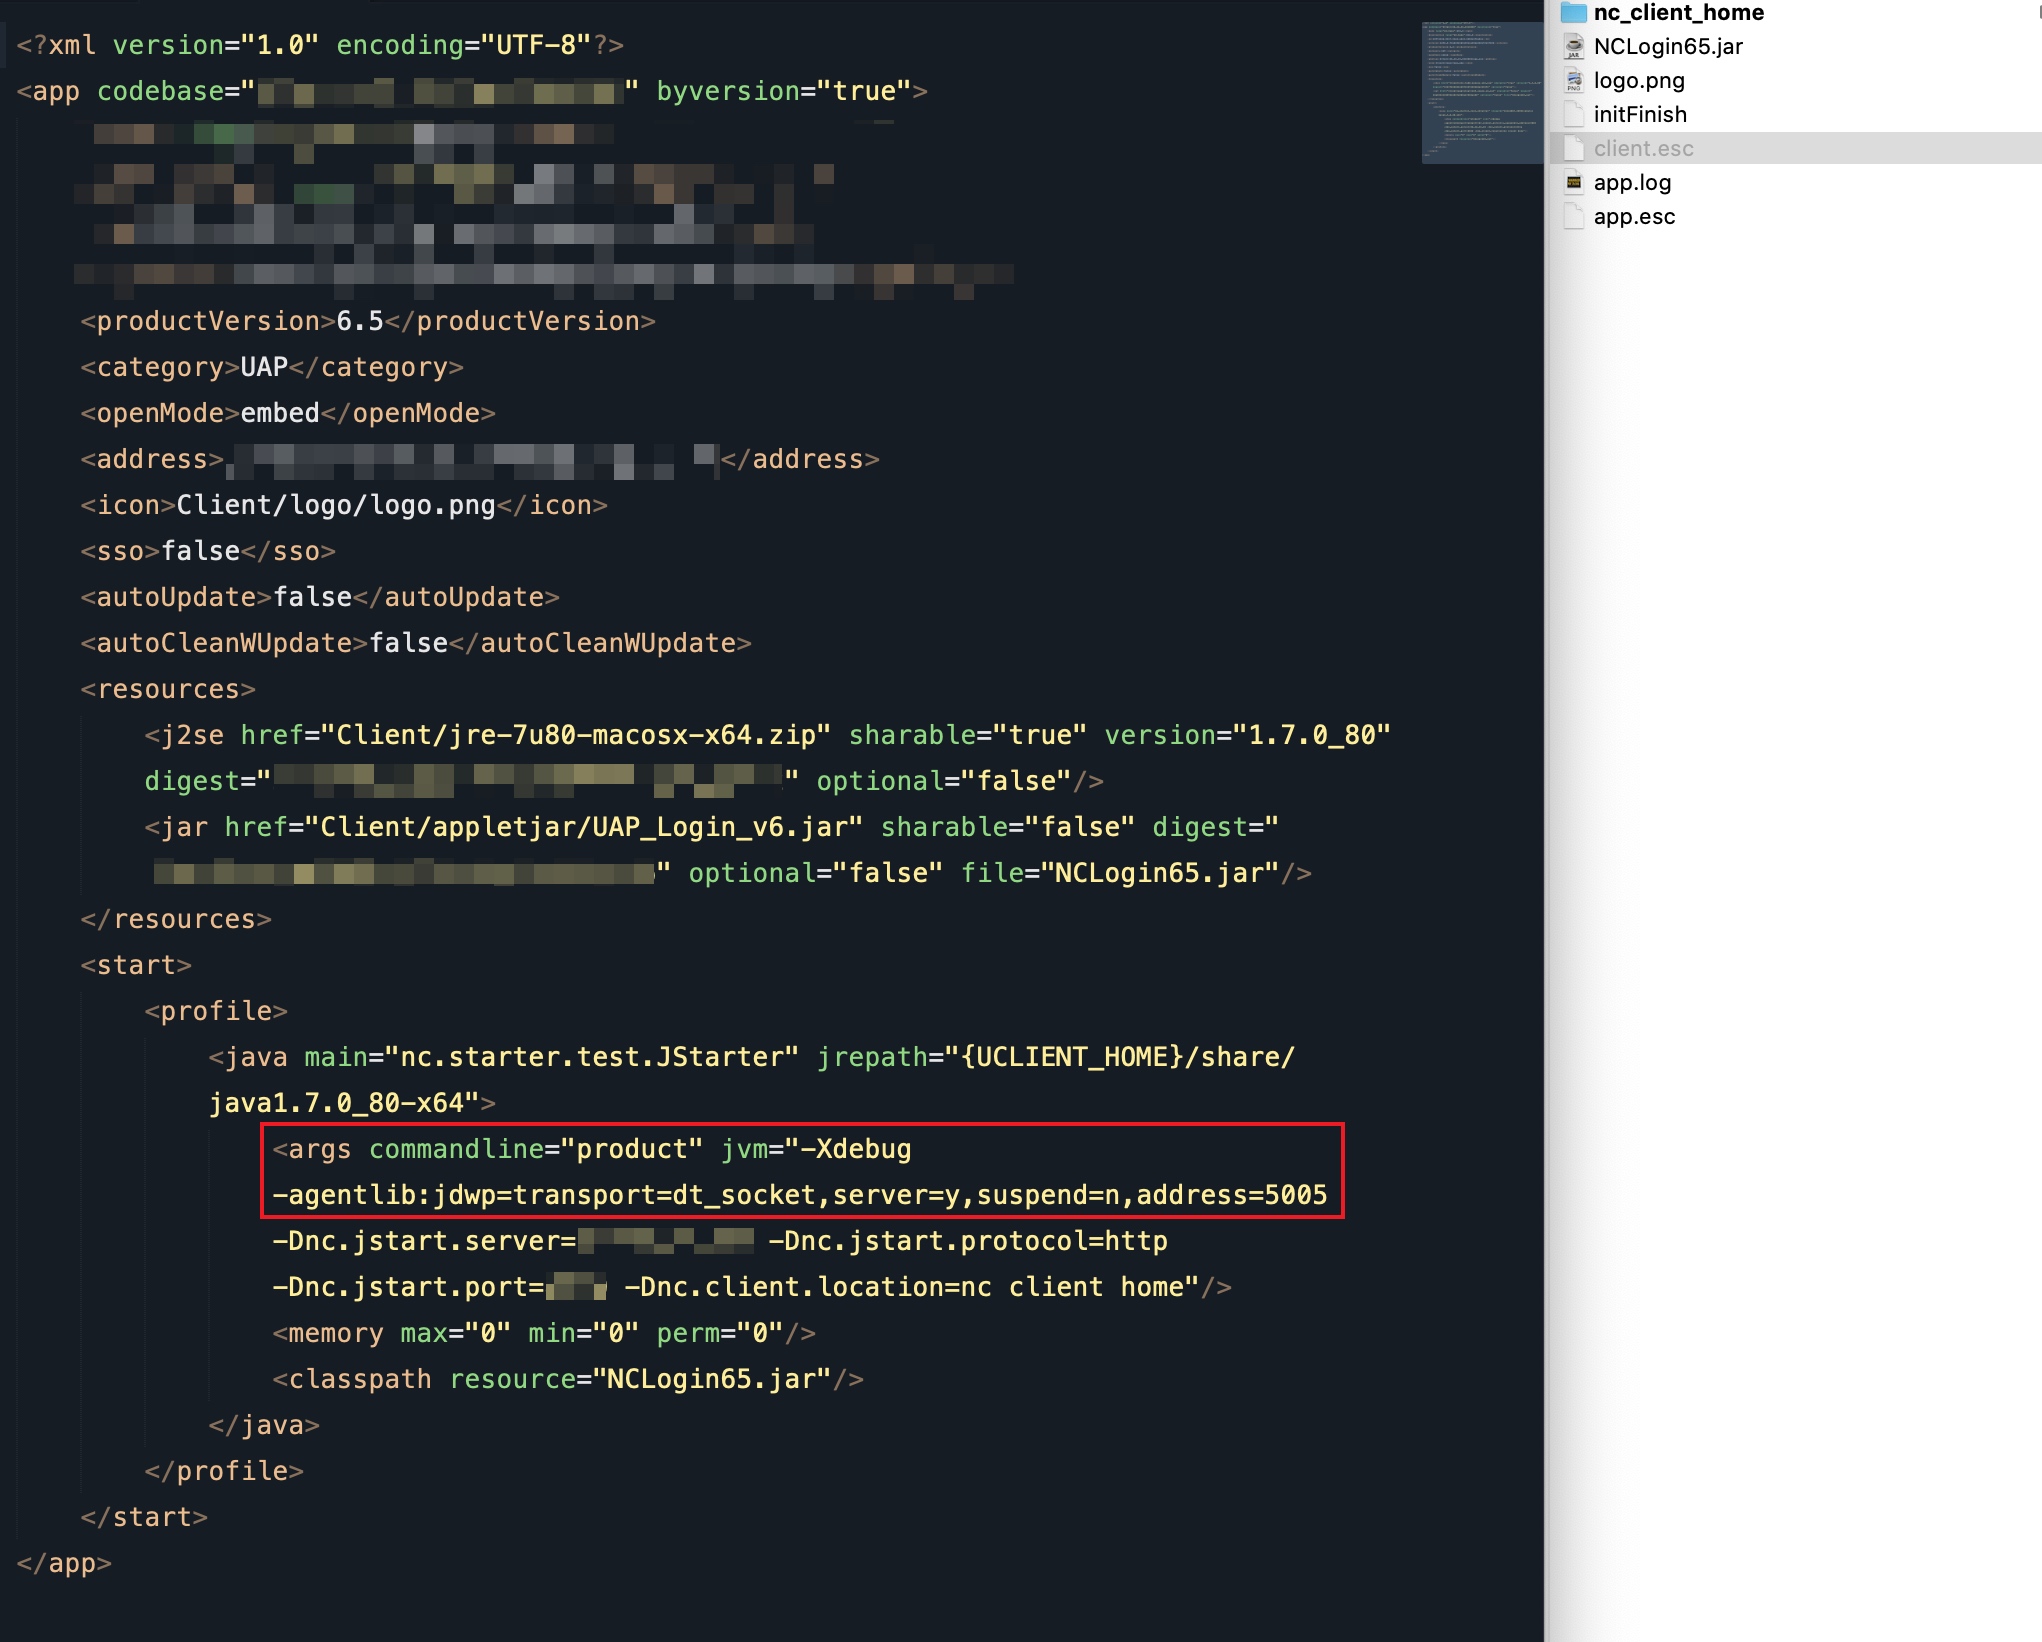The height and width of the screenshot is (1642, 2042).
Task: Click the jdwp agentlib address=5005 line
Action: pos(800,1195)
